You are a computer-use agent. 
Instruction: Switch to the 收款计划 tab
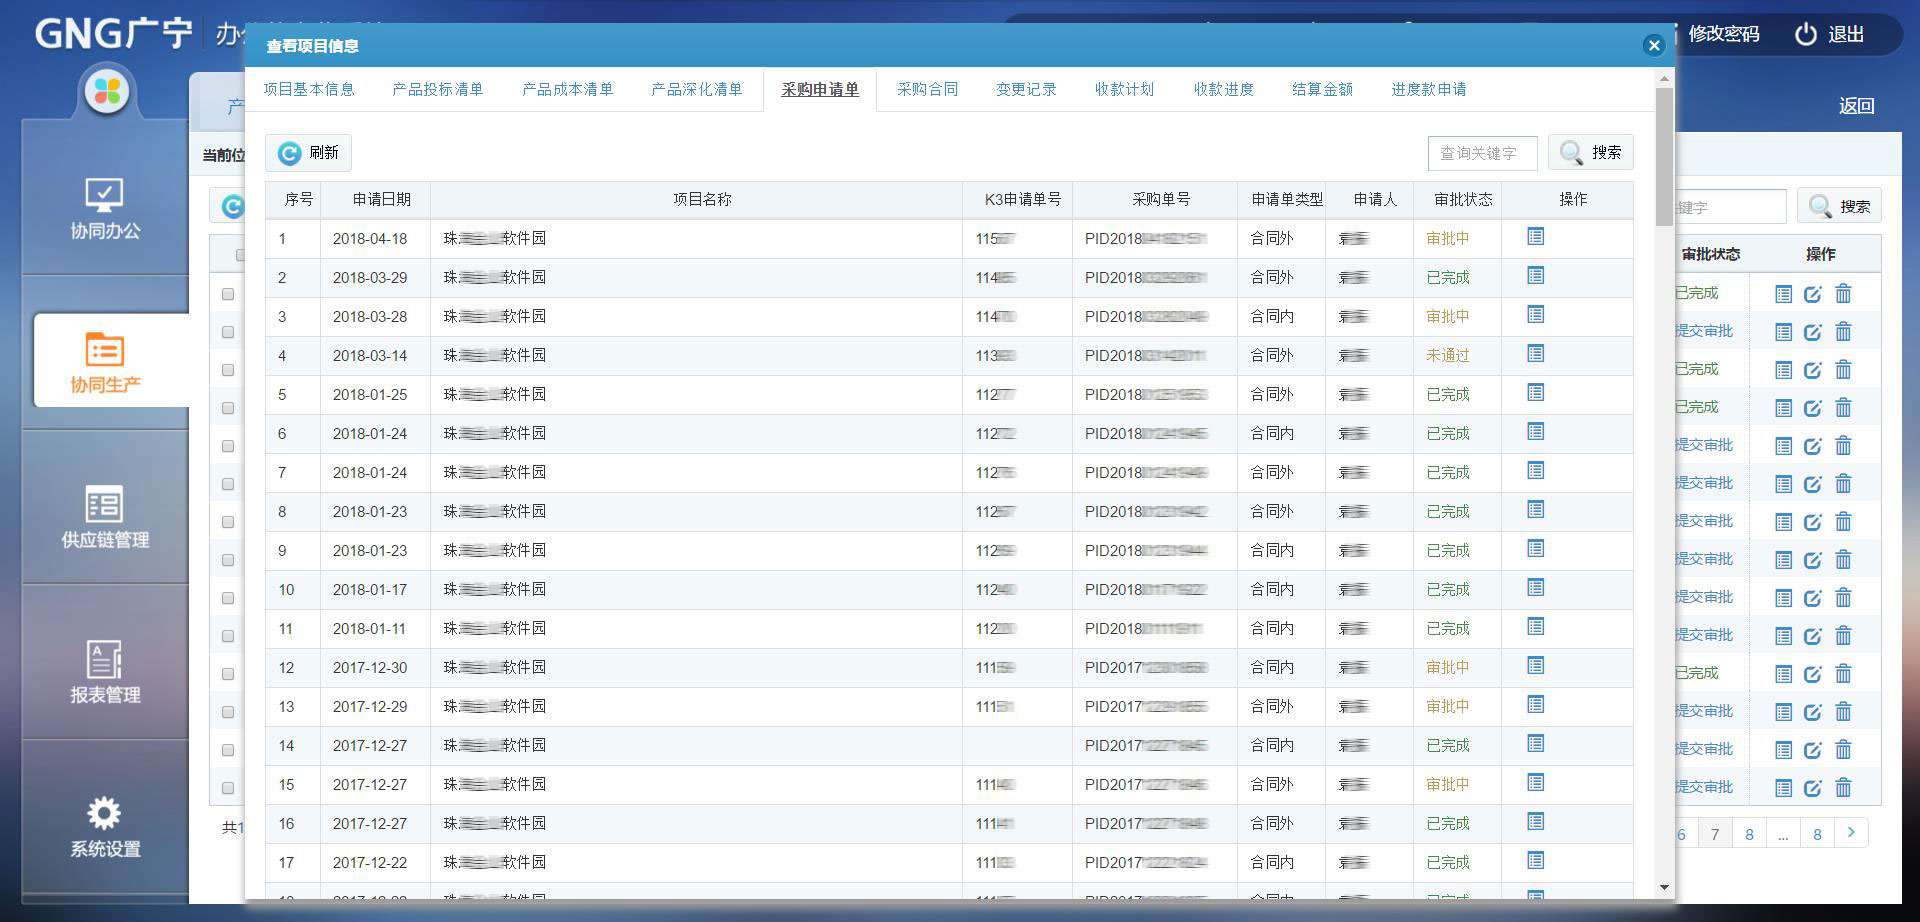(1124, 90)
